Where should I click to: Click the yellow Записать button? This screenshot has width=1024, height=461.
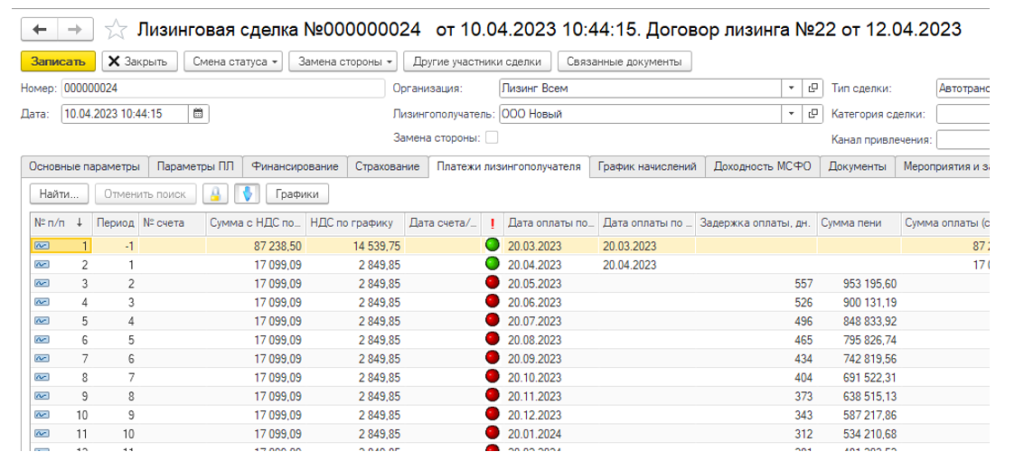tap(58, 62)
